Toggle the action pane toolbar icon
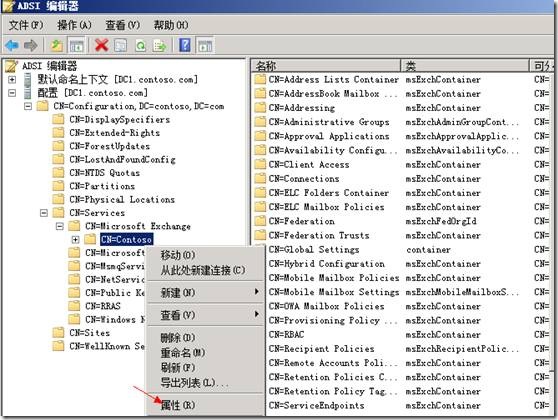The height and width of the screenshot is (420, 558). click(x=205, y=45)
